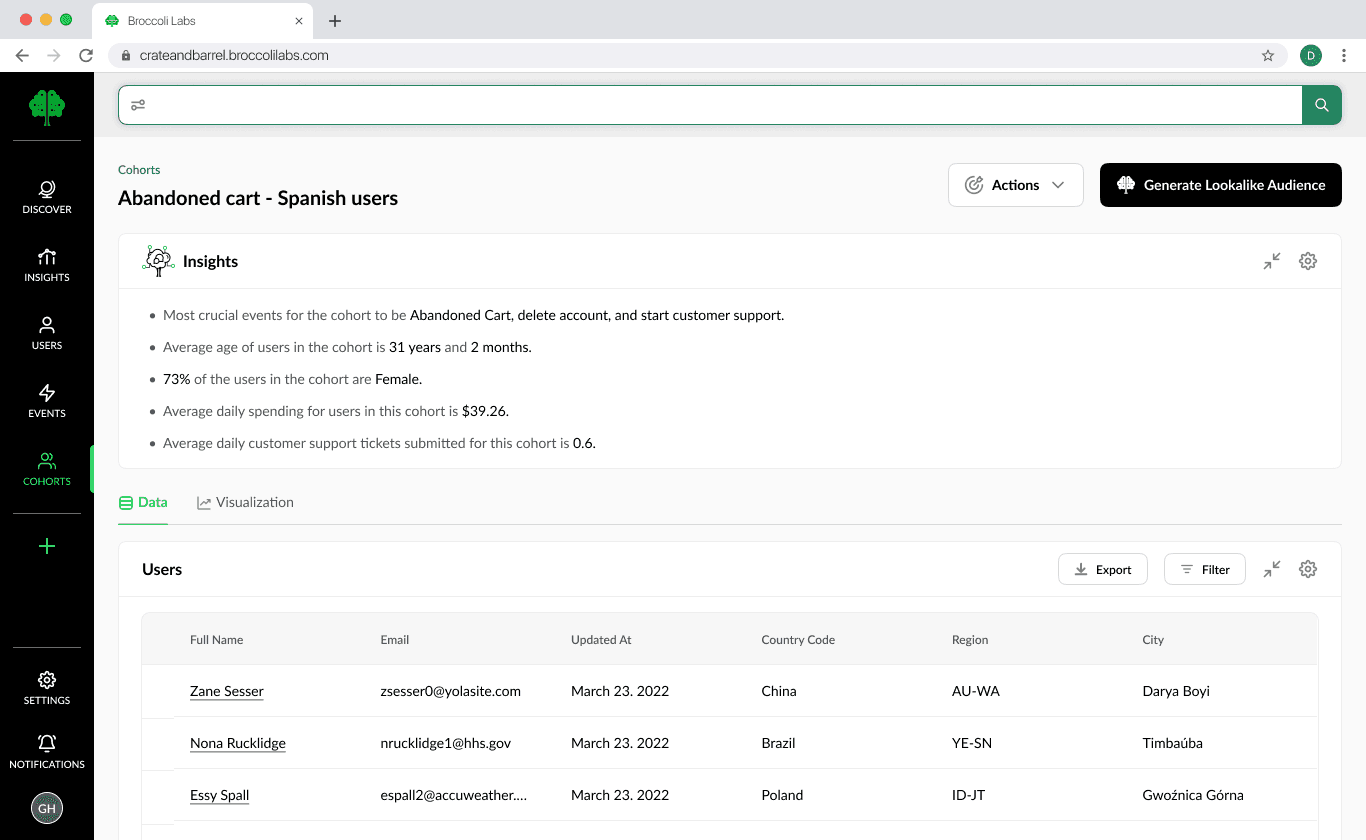Sort by Full Name column header
Viewport: 1366px width, 840px height.
pos(217,640)
